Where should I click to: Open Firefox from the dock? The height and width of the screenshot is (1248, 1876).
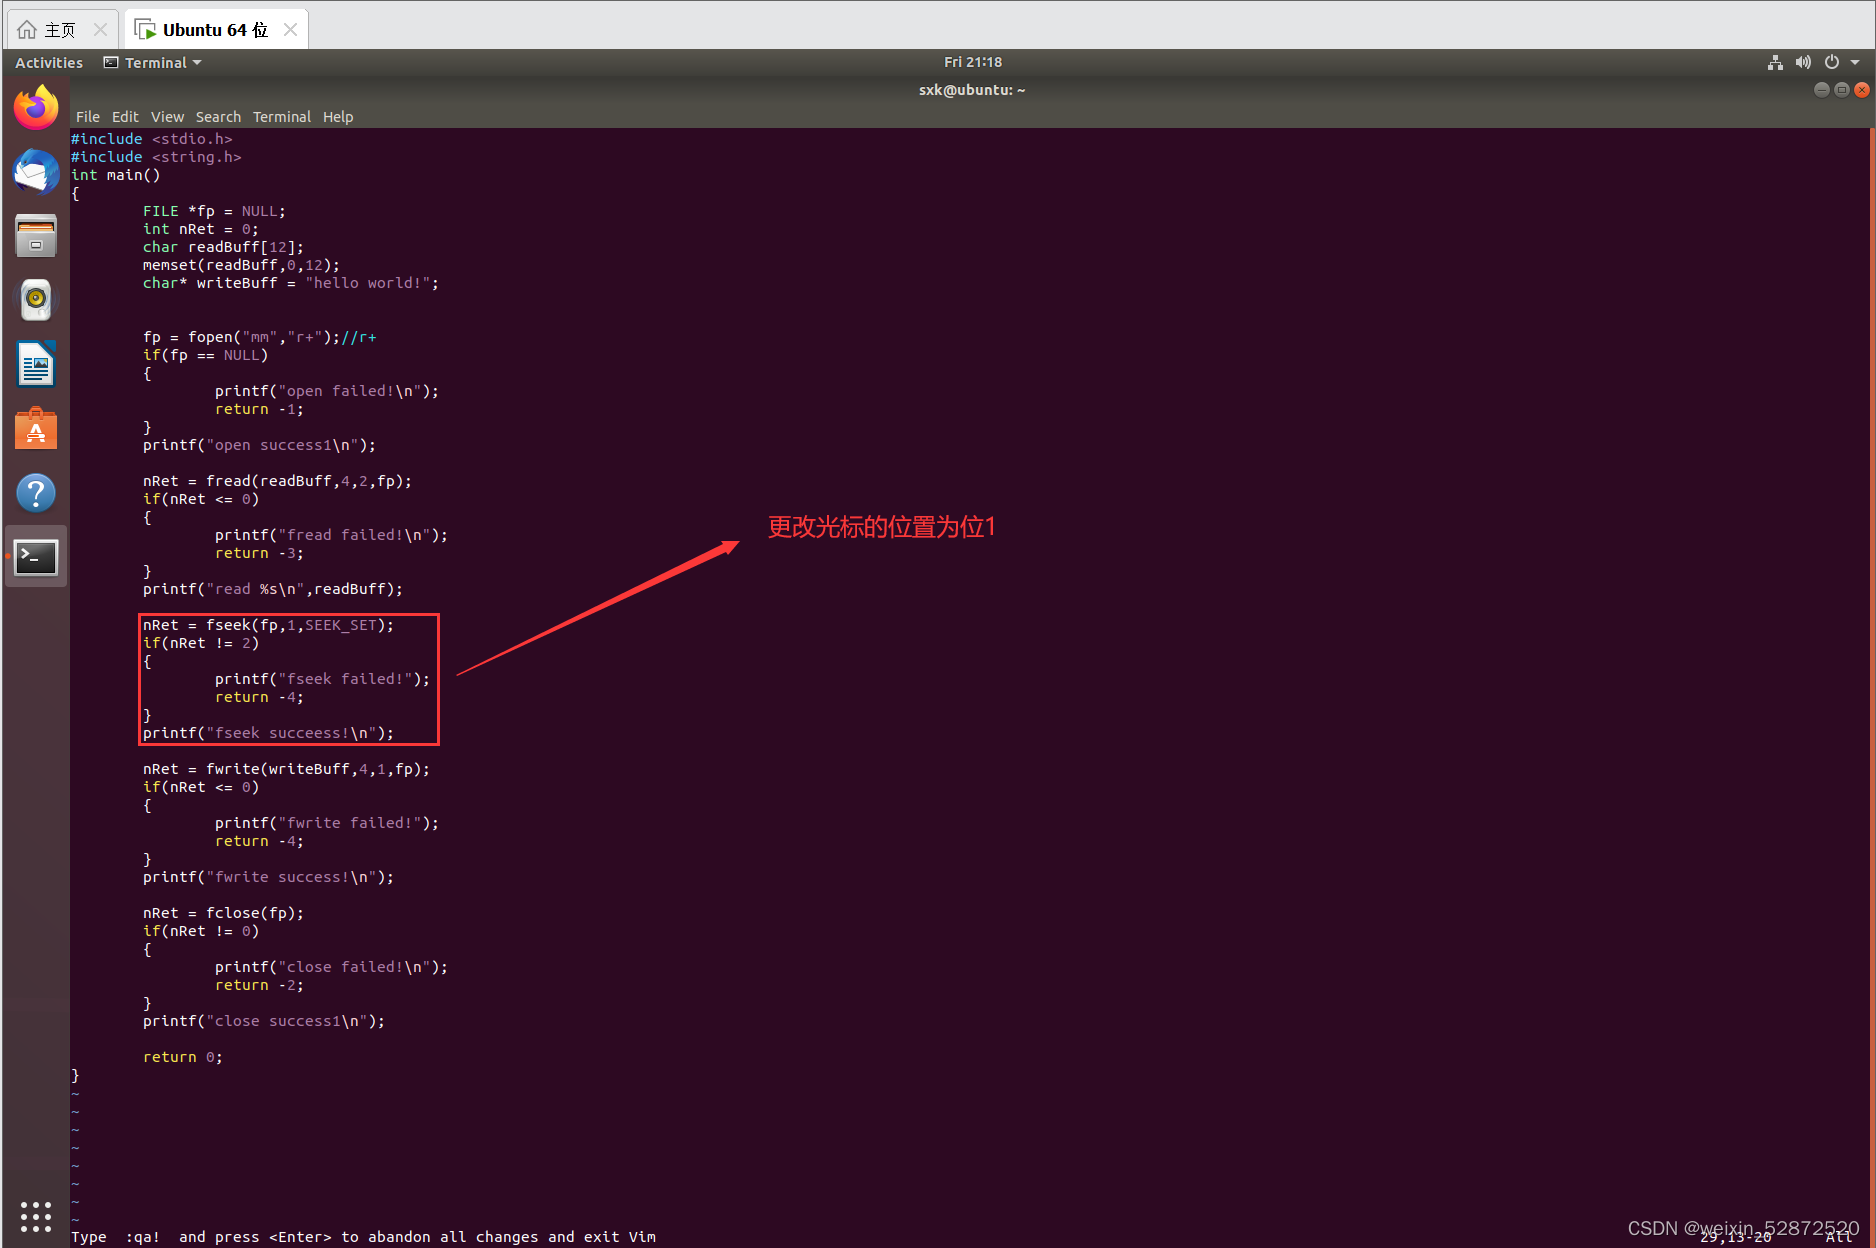36,106
